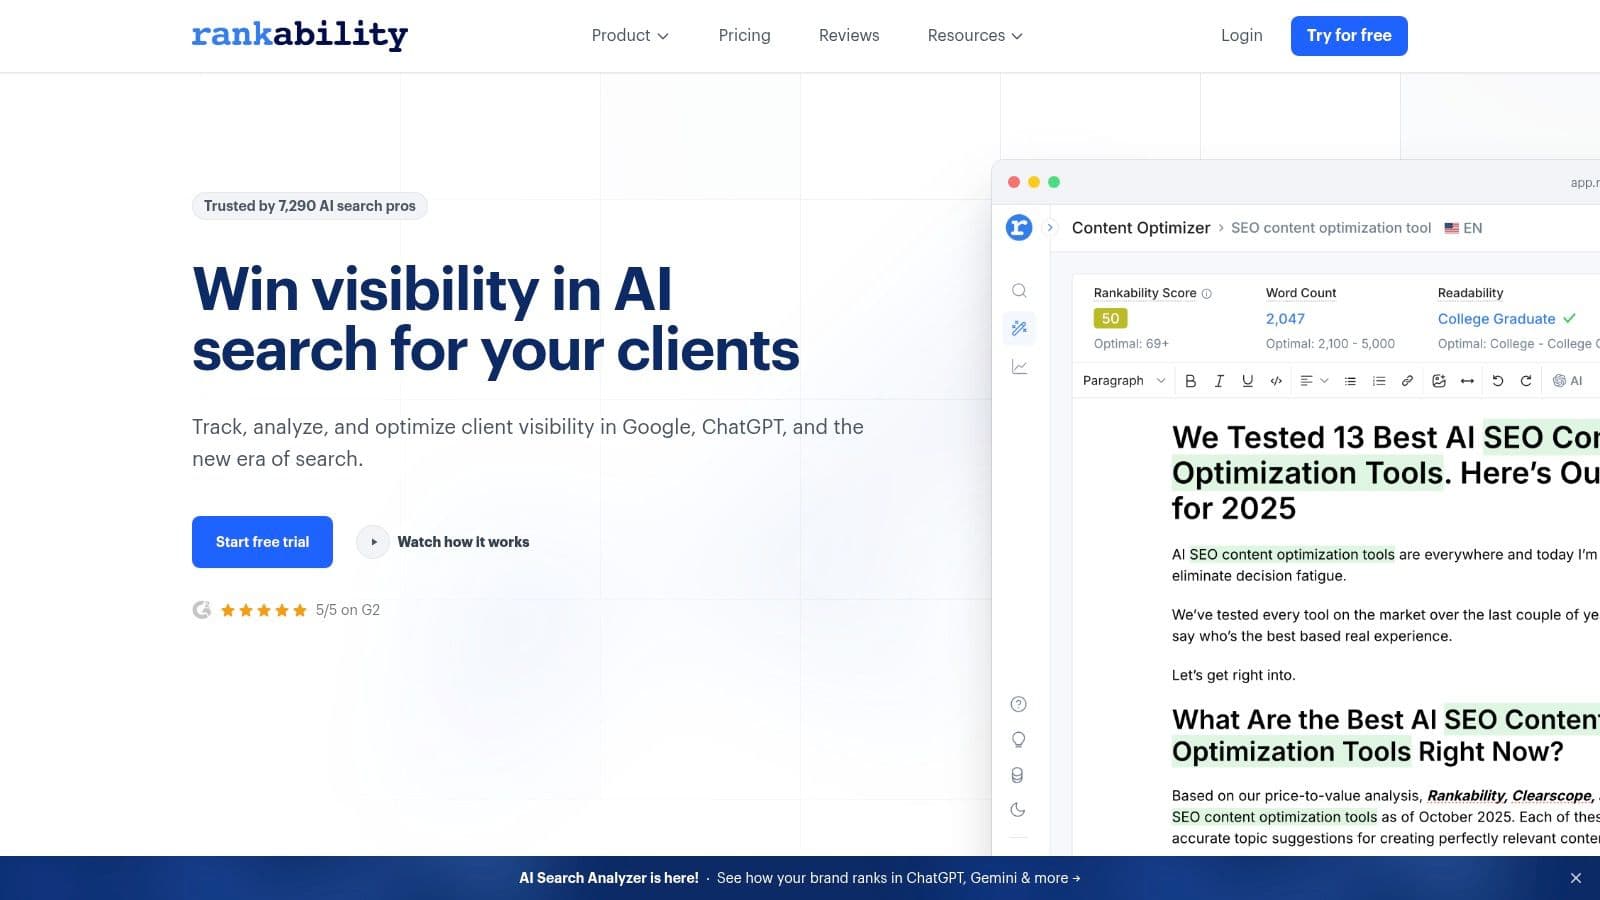Go to the Reviews section

[x=848, y=35]
